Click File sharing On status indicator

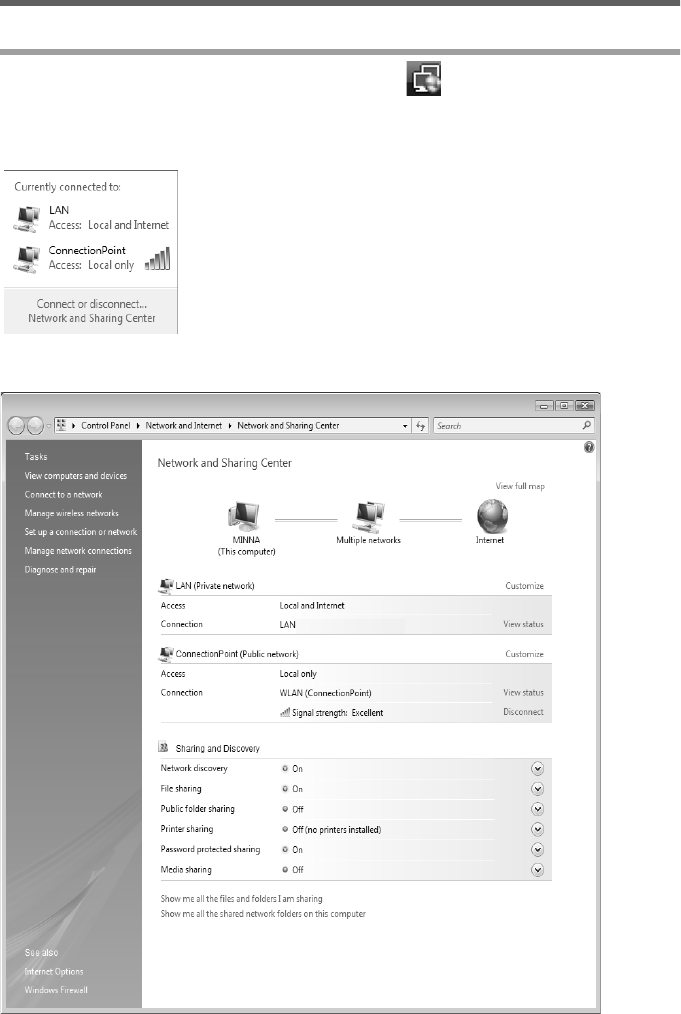285,789
